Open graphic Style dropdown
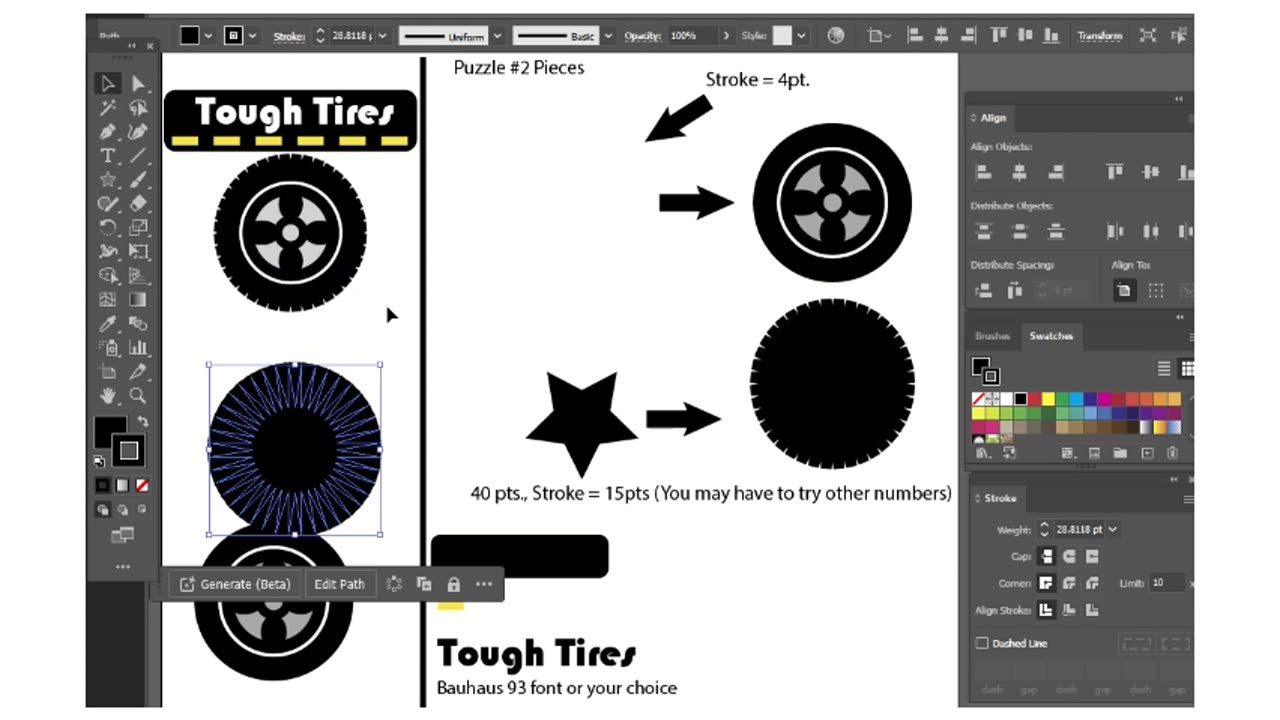1280x720 pixels. click(802, 35)
